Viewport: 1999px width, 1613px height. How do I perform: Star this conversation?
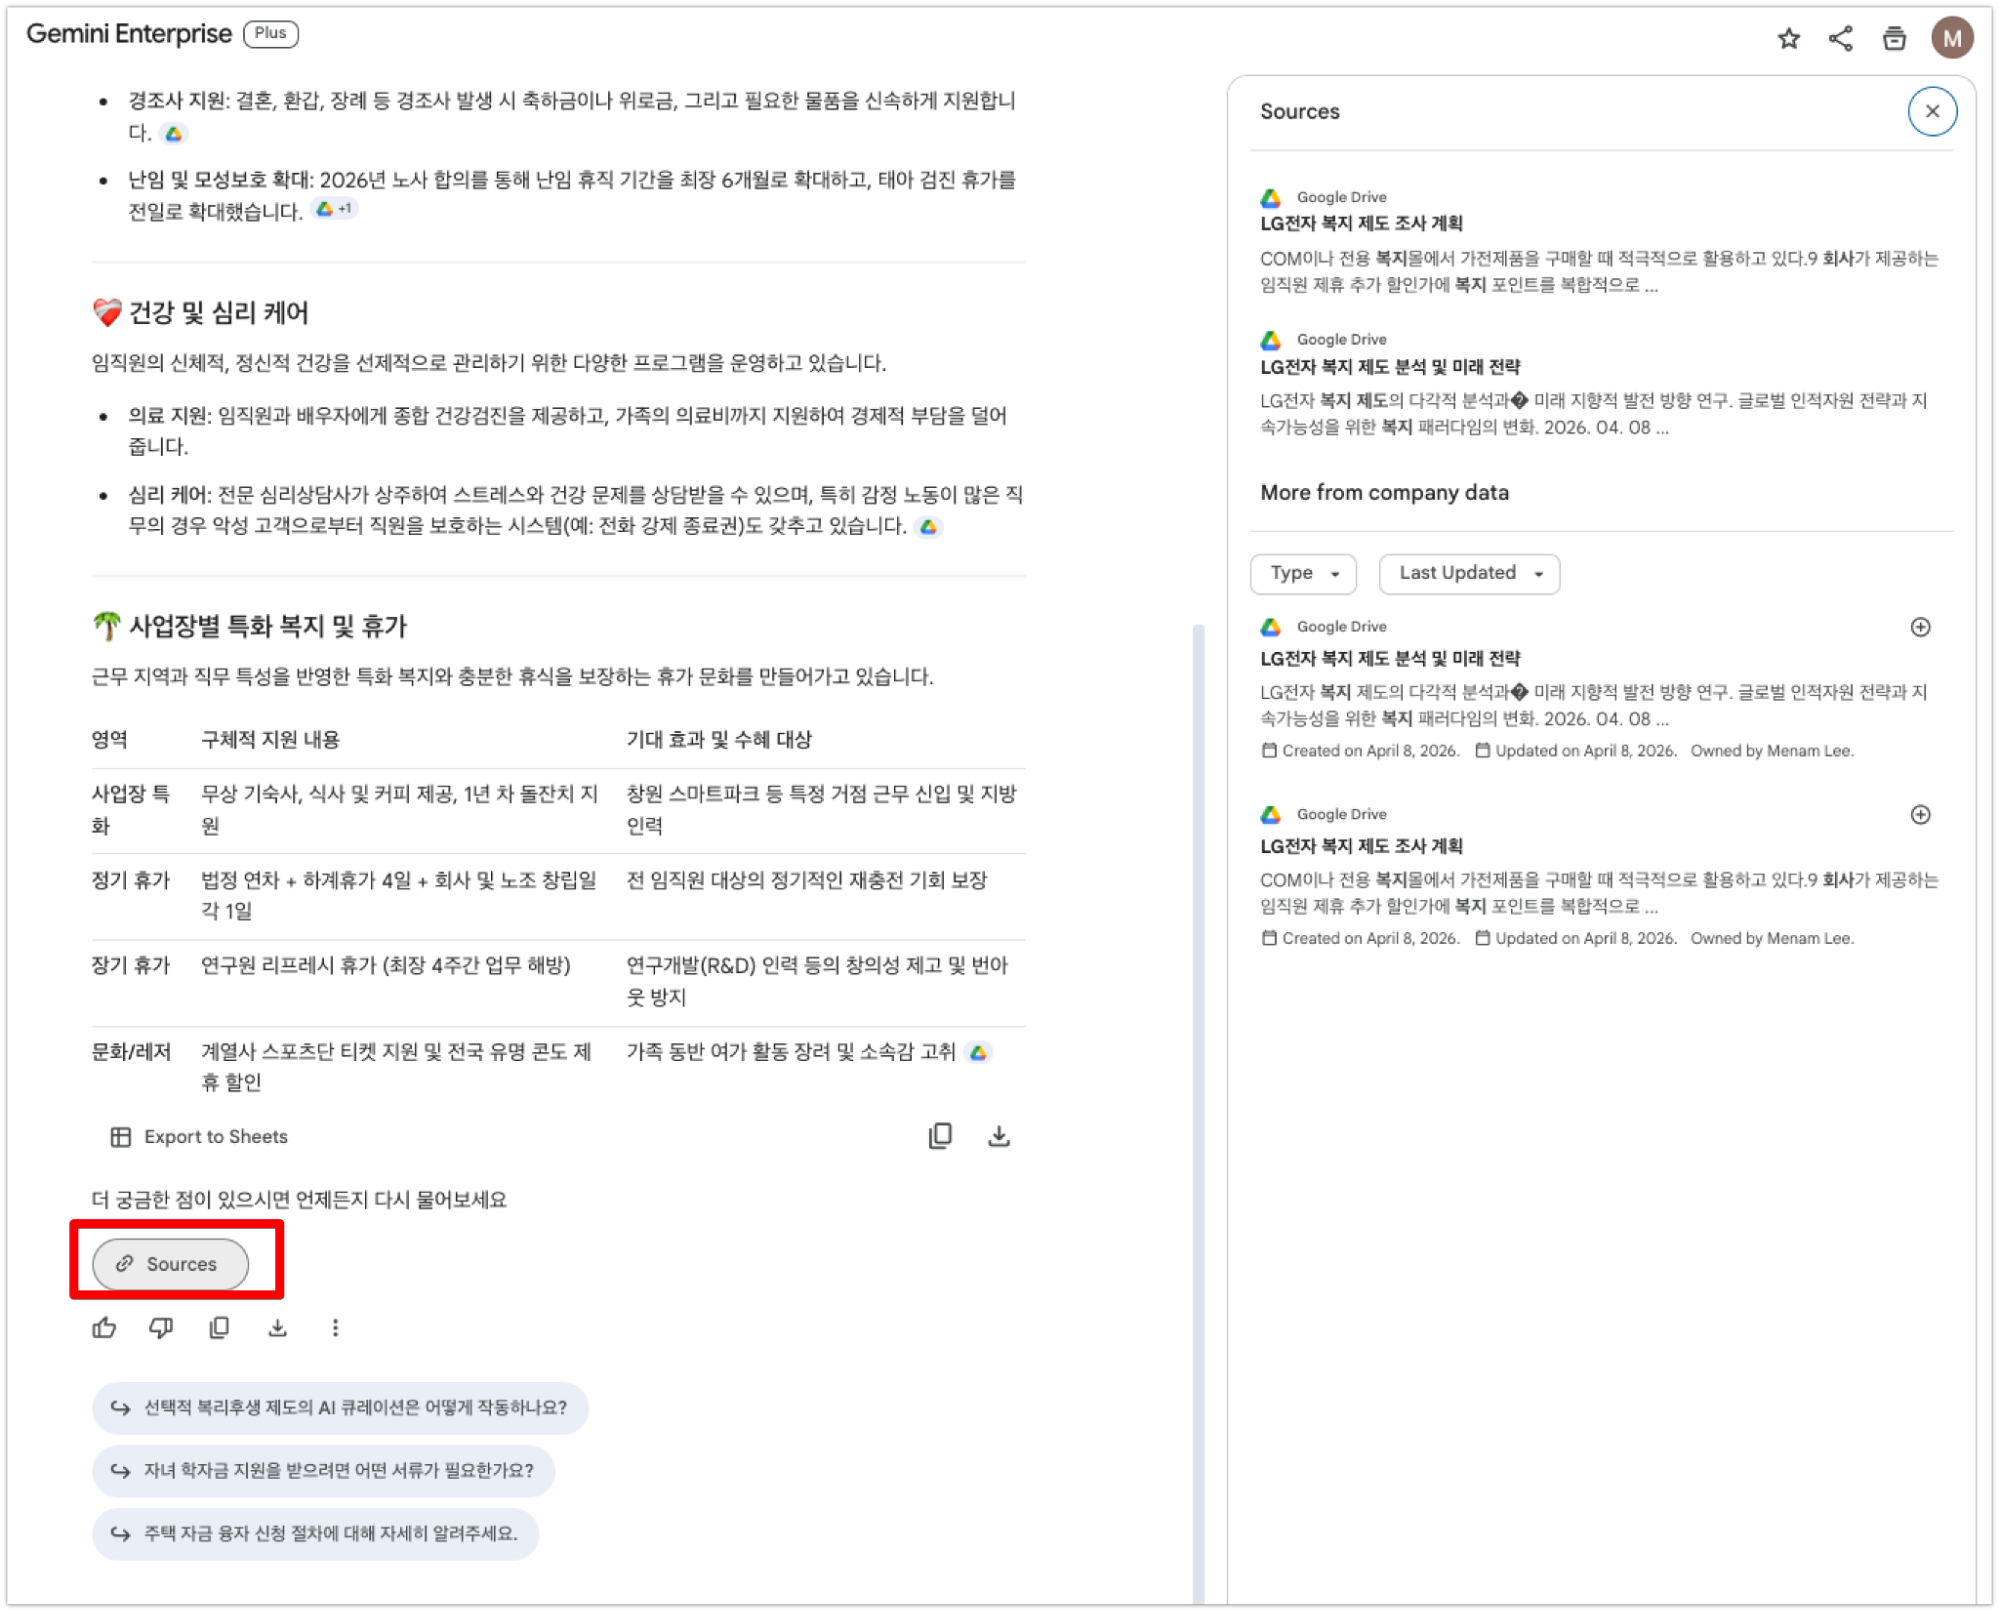pyautogui.click(x=1788, y=38)
